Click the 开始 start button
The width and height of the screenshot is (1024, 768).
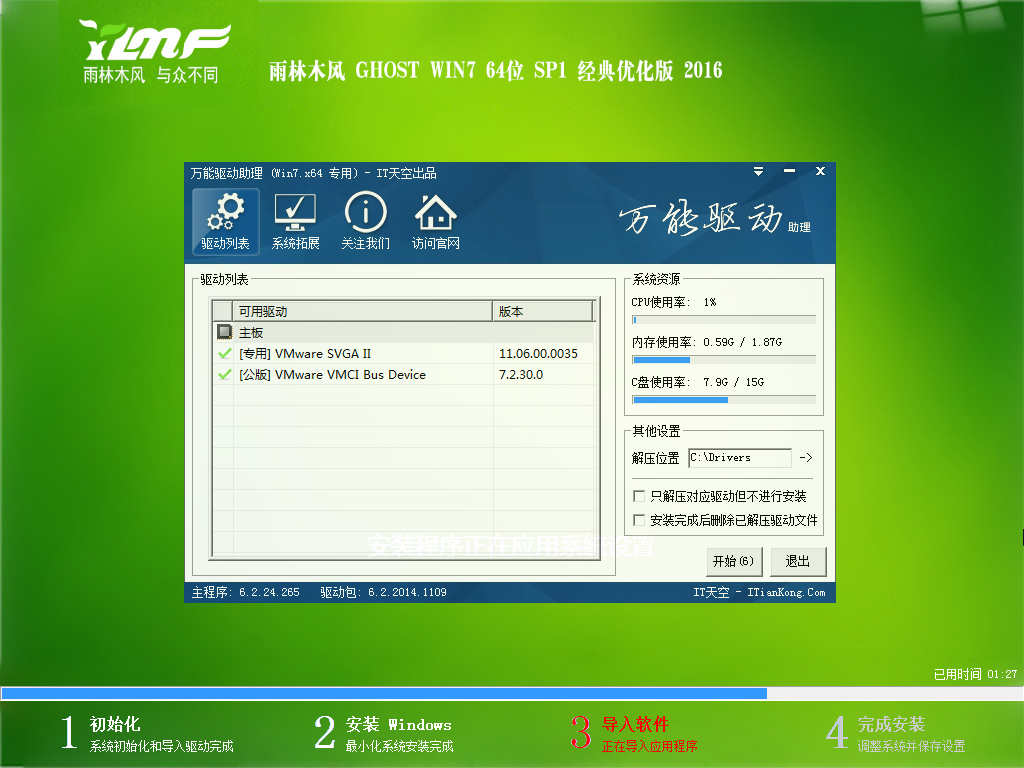pos(733,562)
